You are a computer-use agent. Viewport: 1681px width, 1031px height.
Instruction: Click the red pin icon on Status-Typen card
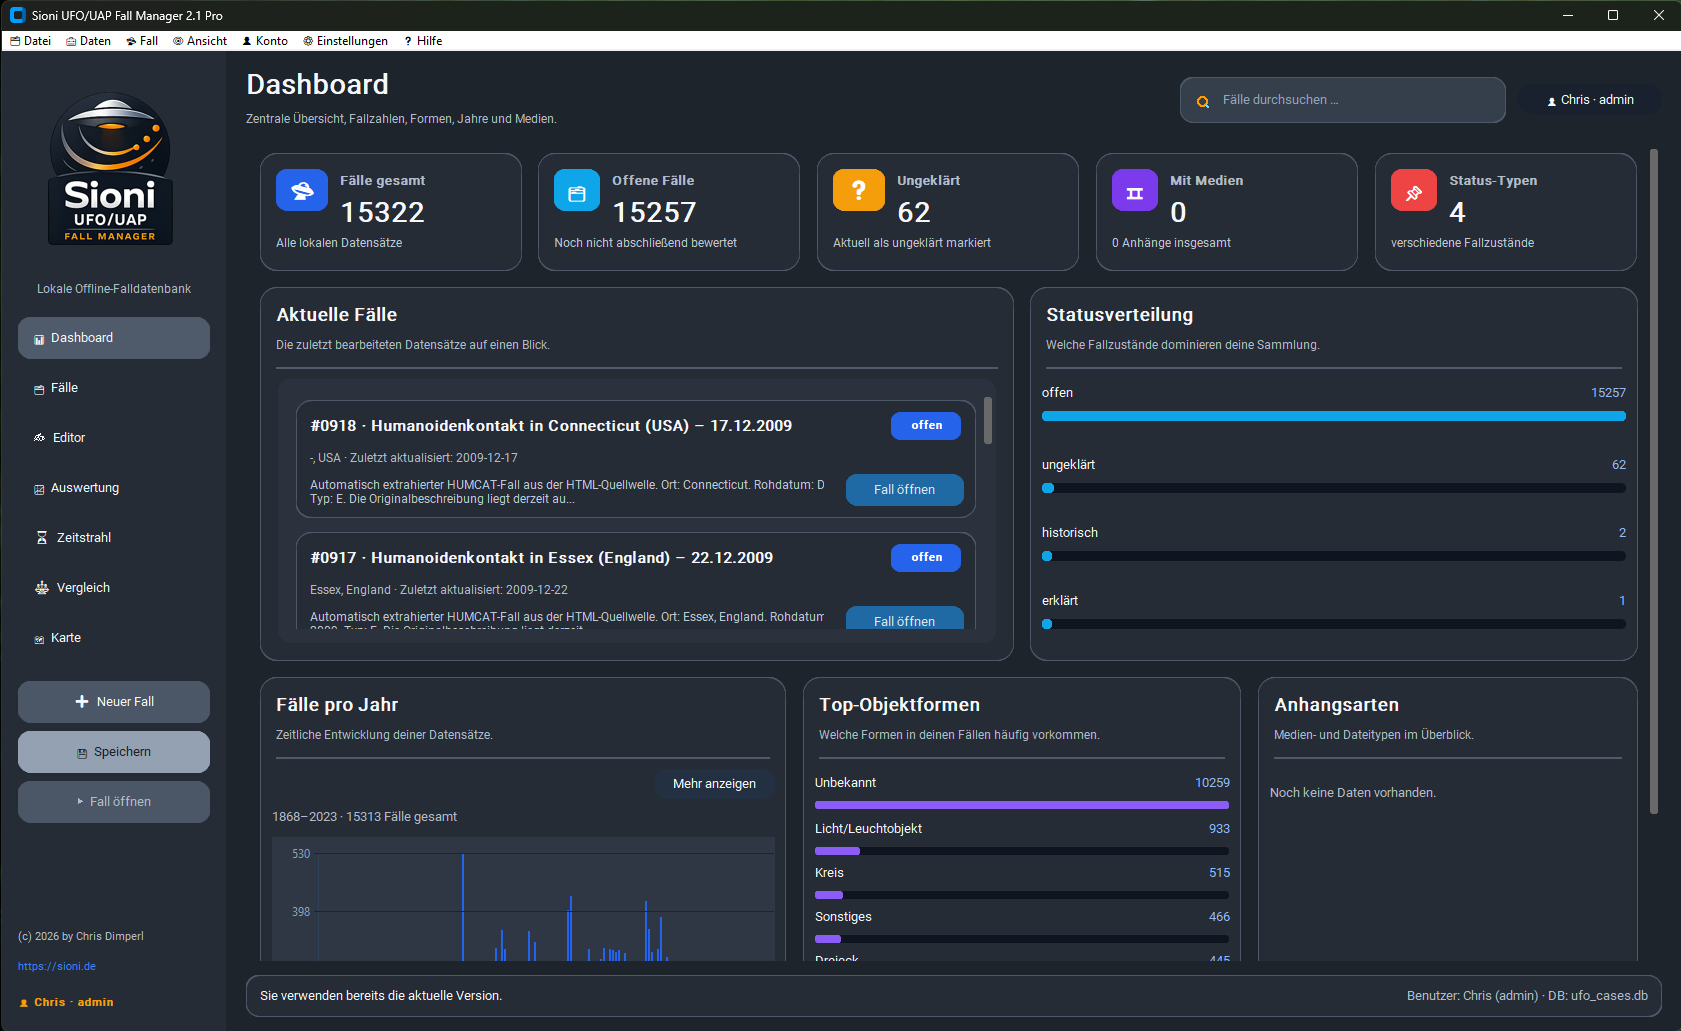point(1413,191)
